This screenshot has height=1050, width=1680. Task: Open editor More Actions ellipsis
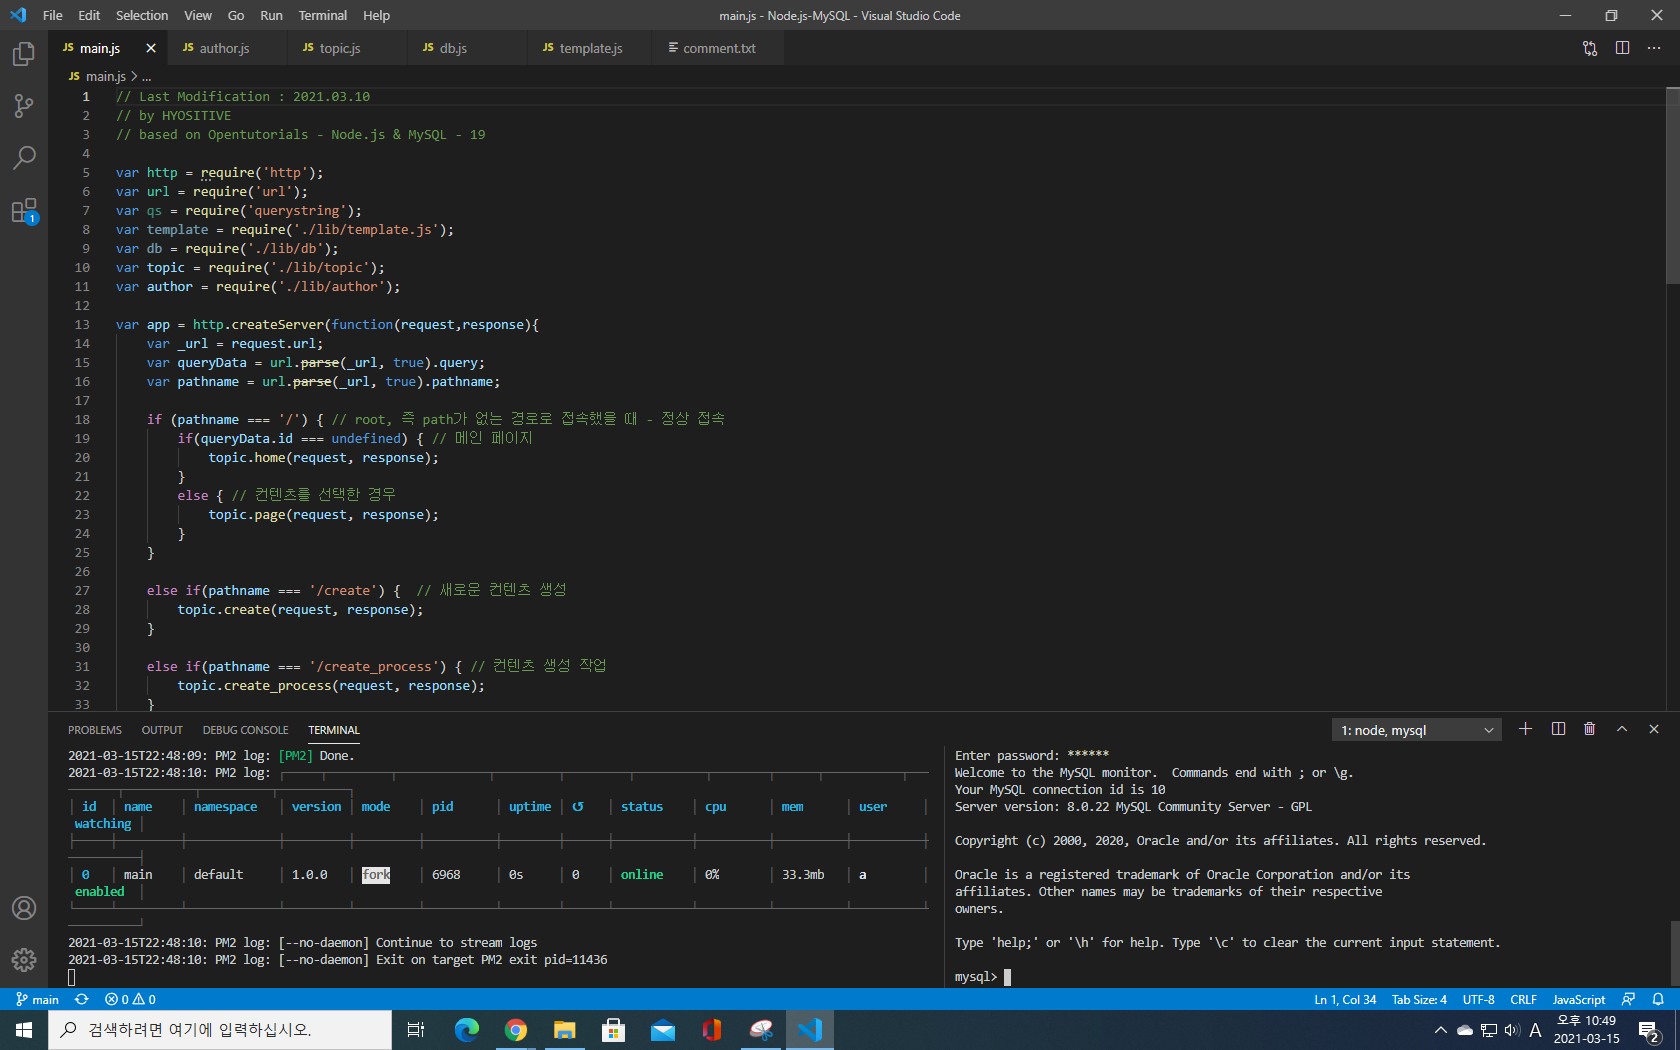click(x=1654, y=48)
